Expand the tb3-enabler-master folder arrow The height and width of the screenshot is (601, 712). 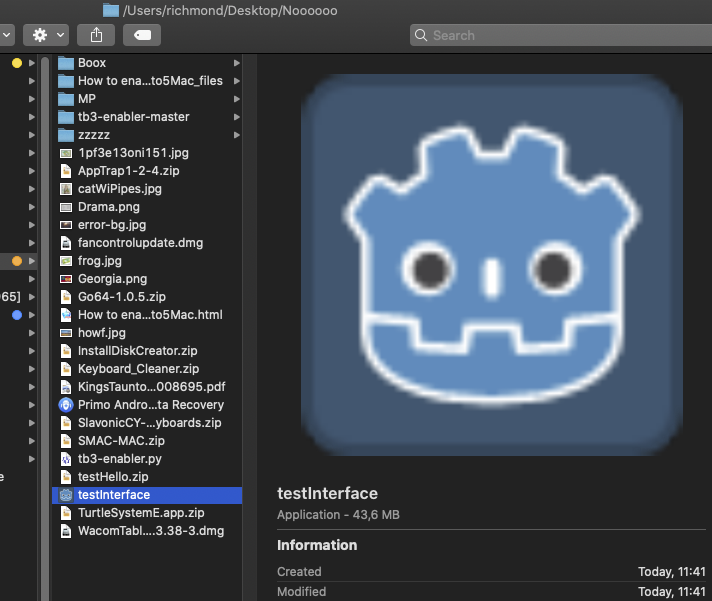237,117
